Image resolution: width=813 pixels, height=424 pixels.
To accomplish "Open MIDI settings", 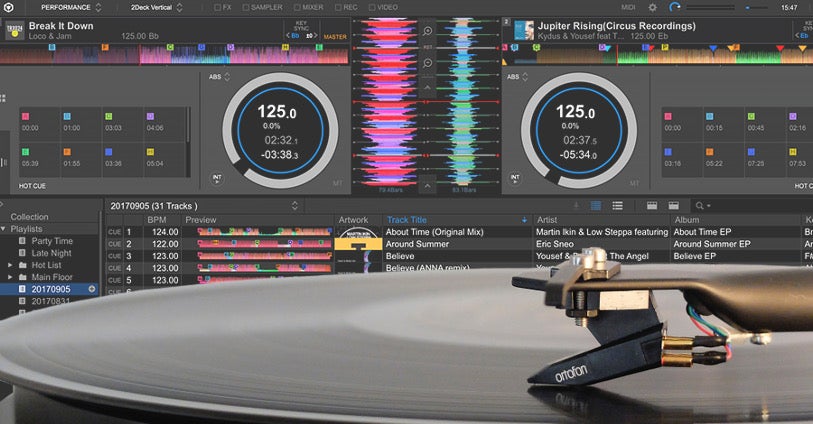I will click(x=628, y=7).
